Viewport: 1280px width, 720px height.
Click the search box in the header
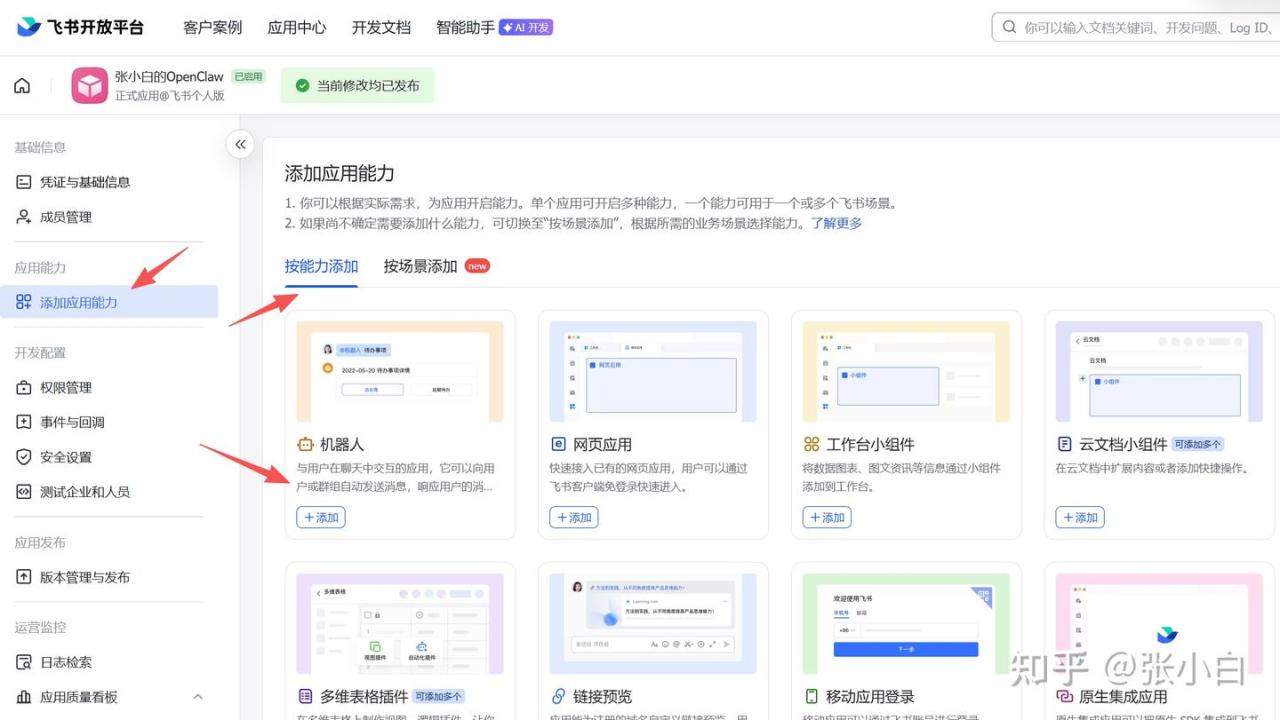point(1140,28)
